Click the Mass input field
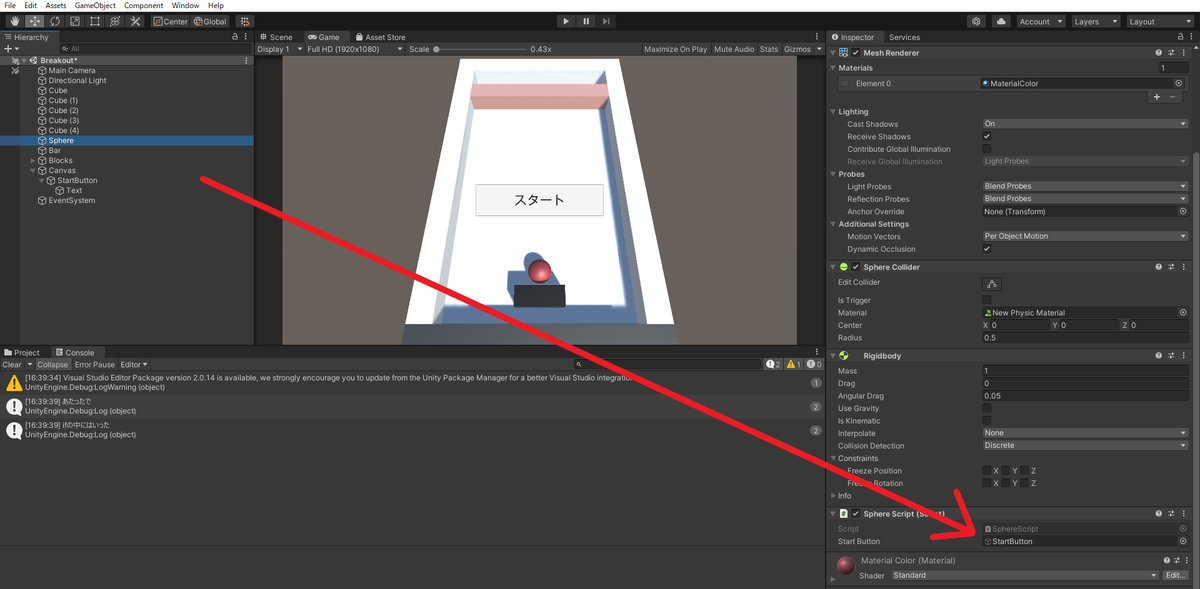This screenshot has height=589, width=1200. [x=1085, y=371]
